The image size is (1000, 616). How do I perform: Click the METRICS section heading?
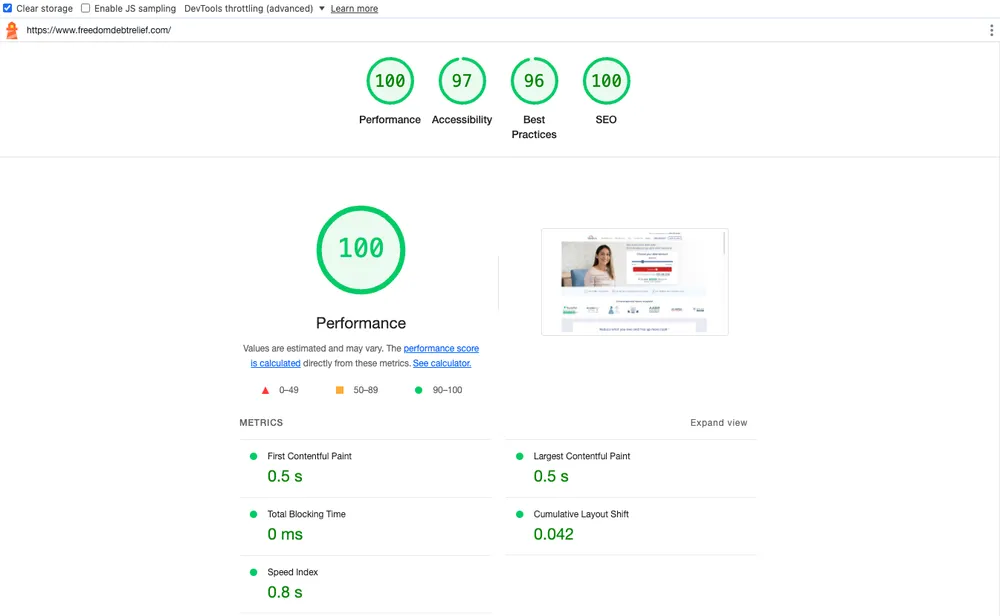(261, 423)
